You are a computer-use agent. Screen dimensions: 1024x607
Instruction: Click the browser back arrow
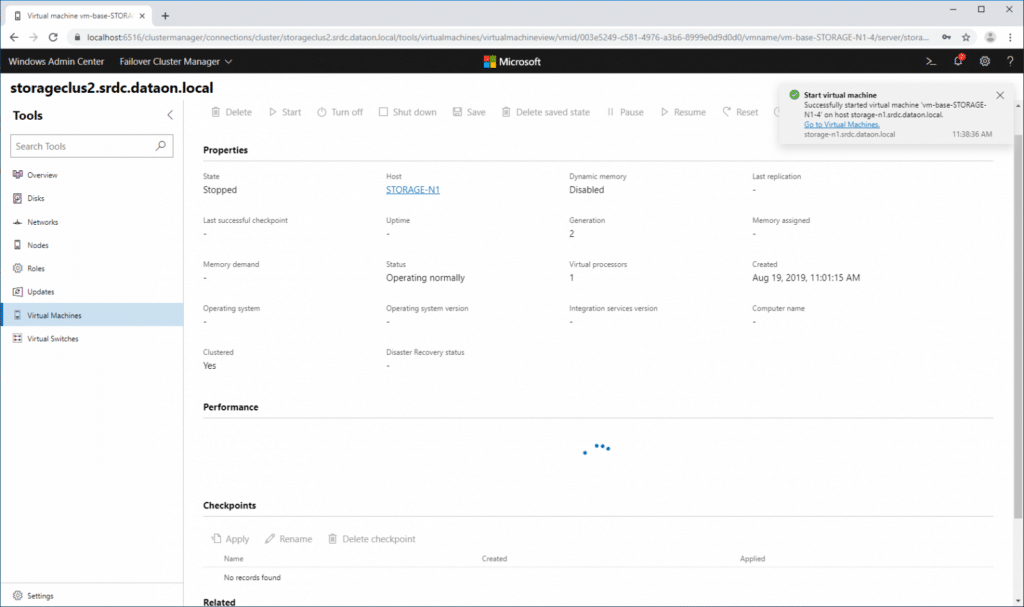[14, 37]
